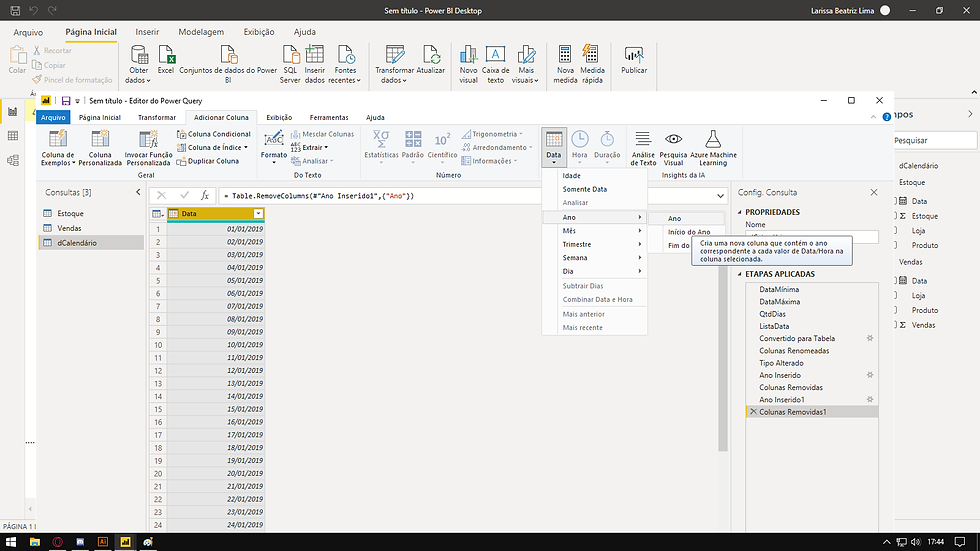980x551 pixels.
Task: Click Pesquisa Visual eye icon
Action: [x=673, y=139]
